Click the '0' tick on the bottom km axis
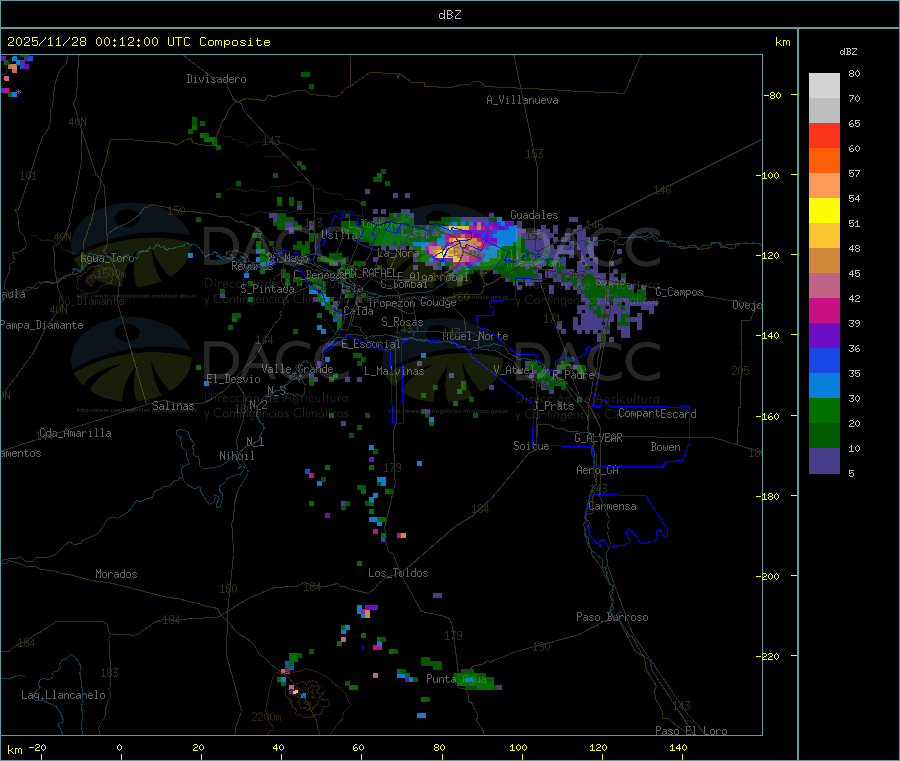Viewport: 900px width, 761px height. 119,747
